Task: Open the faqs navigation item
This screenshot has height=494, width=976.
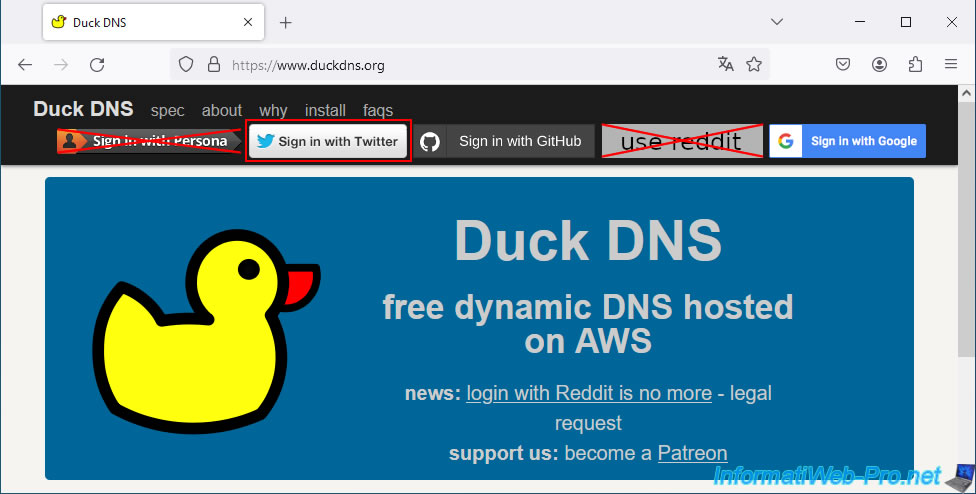Action: pos(378,111)
